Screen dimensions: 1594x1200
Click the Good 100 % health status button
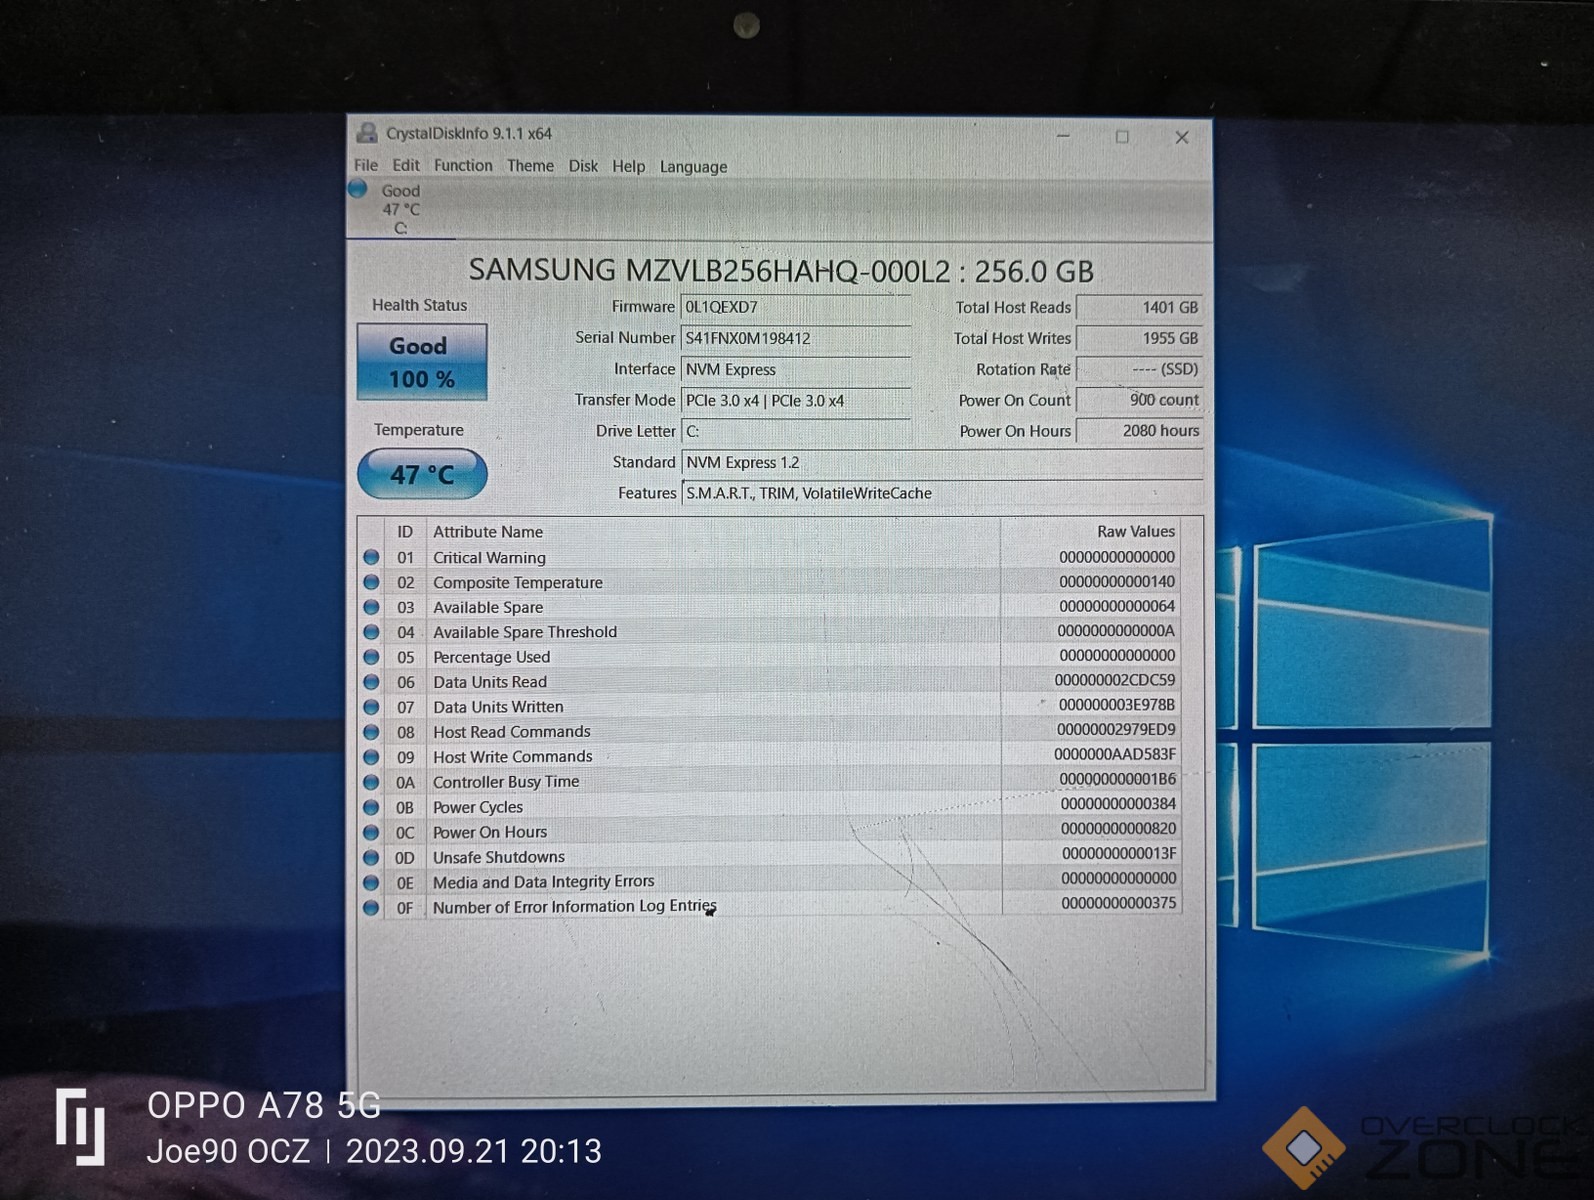(x=422, y=362)
